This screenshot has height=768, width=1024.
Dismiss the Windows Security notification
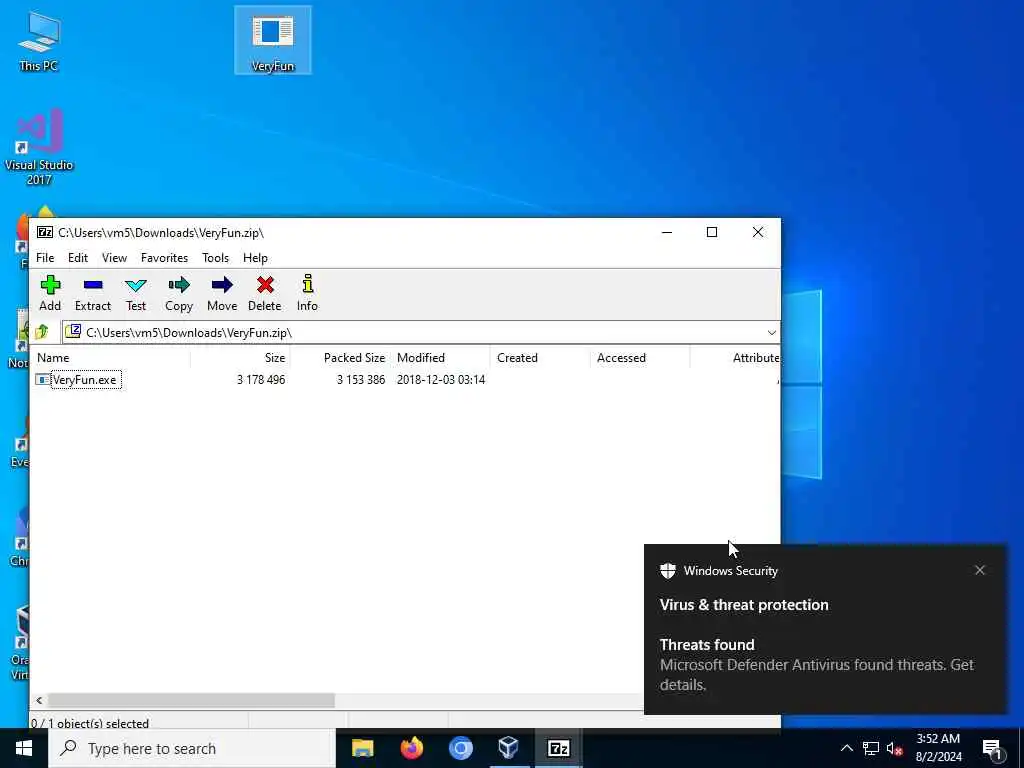(x=980, y=570)
